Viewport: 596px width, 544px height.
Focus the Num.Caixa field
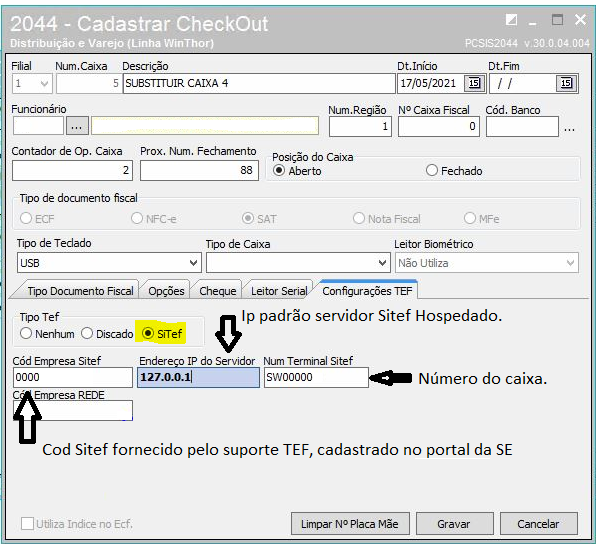pyautogui.click(x=88, y=83)
